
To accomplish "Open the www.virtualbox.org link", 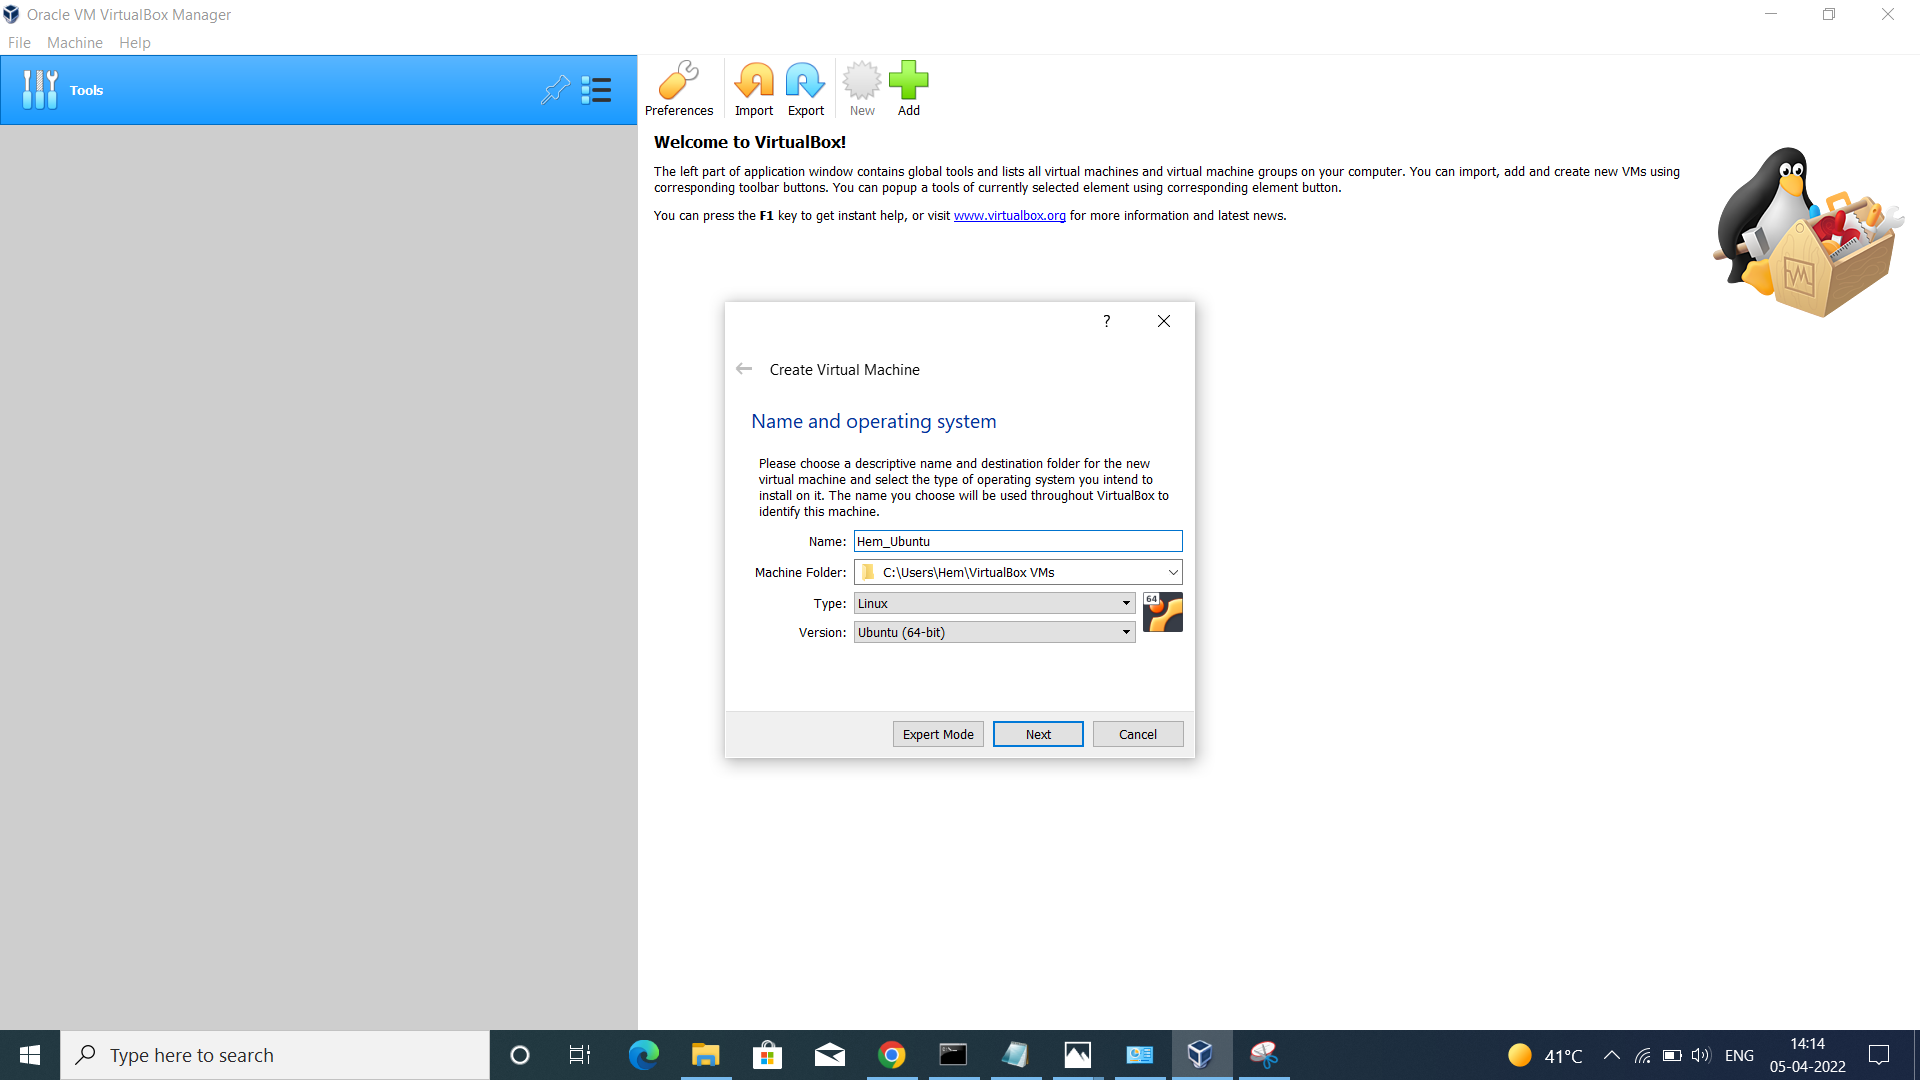I will 1009,216.
